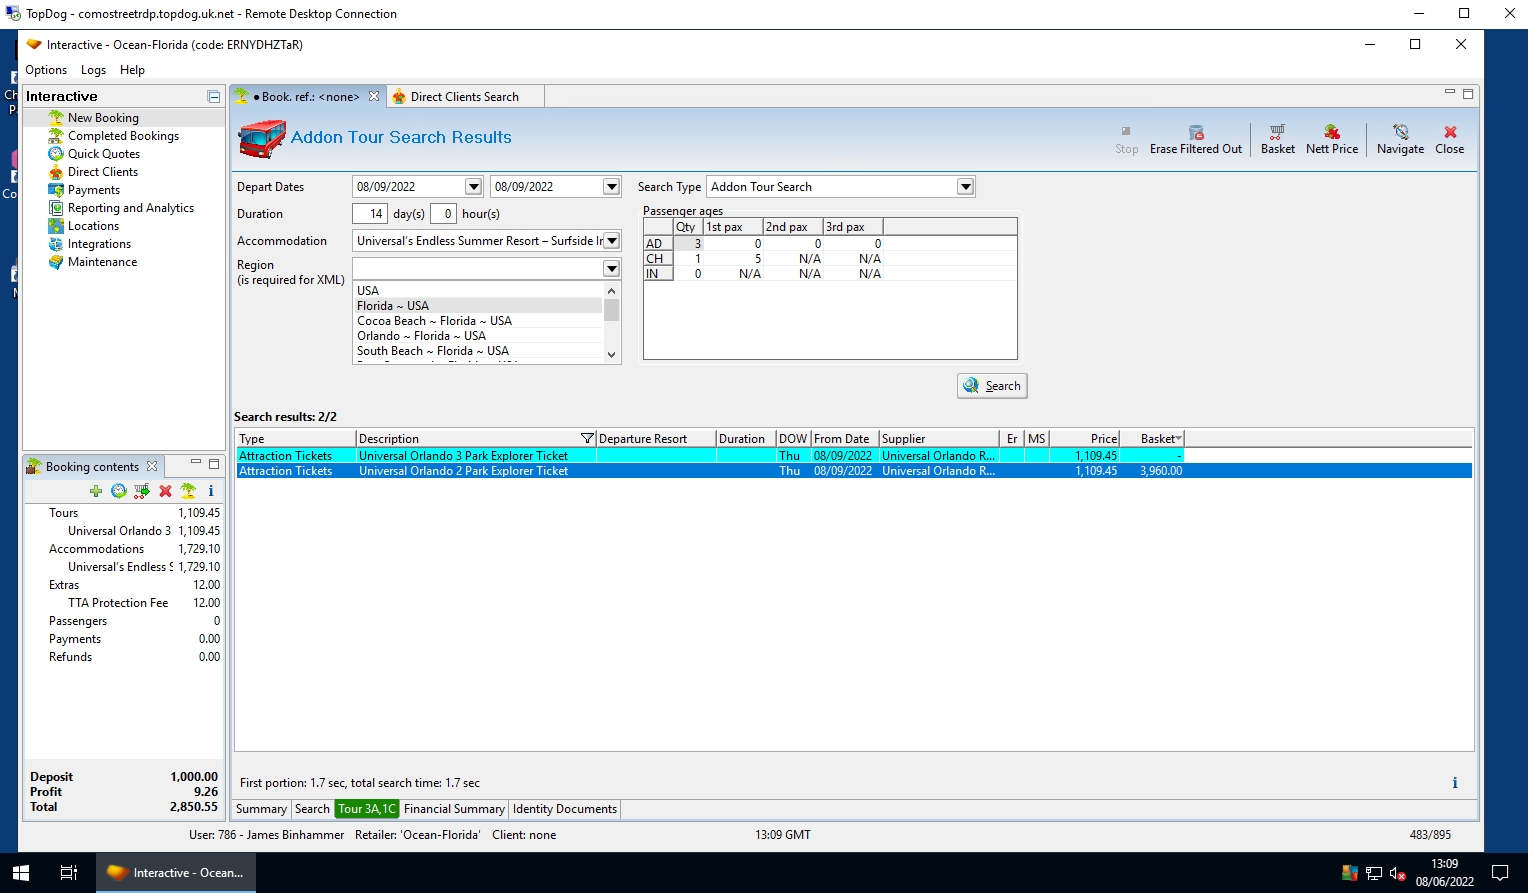The image size is (1528, 893).
Task: Expand the Region dropdown arrow
Action: (x=611, y=269)
